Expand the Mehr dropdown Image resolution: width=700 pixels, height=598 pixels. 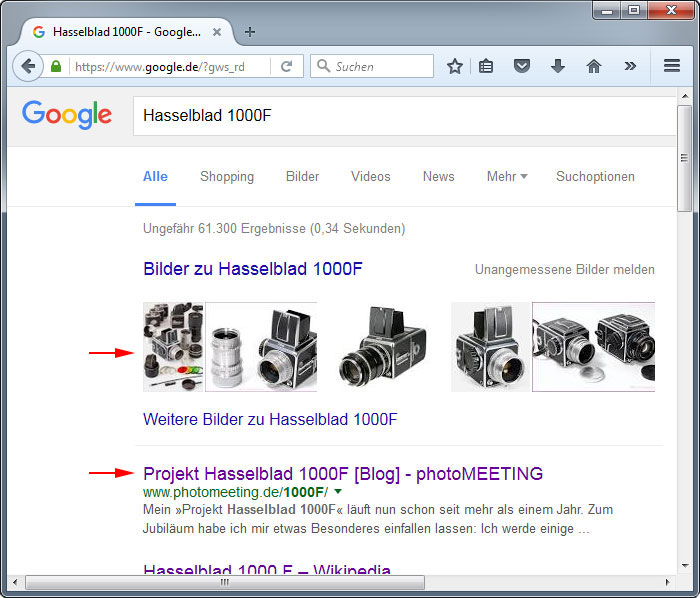click(507, 176)
